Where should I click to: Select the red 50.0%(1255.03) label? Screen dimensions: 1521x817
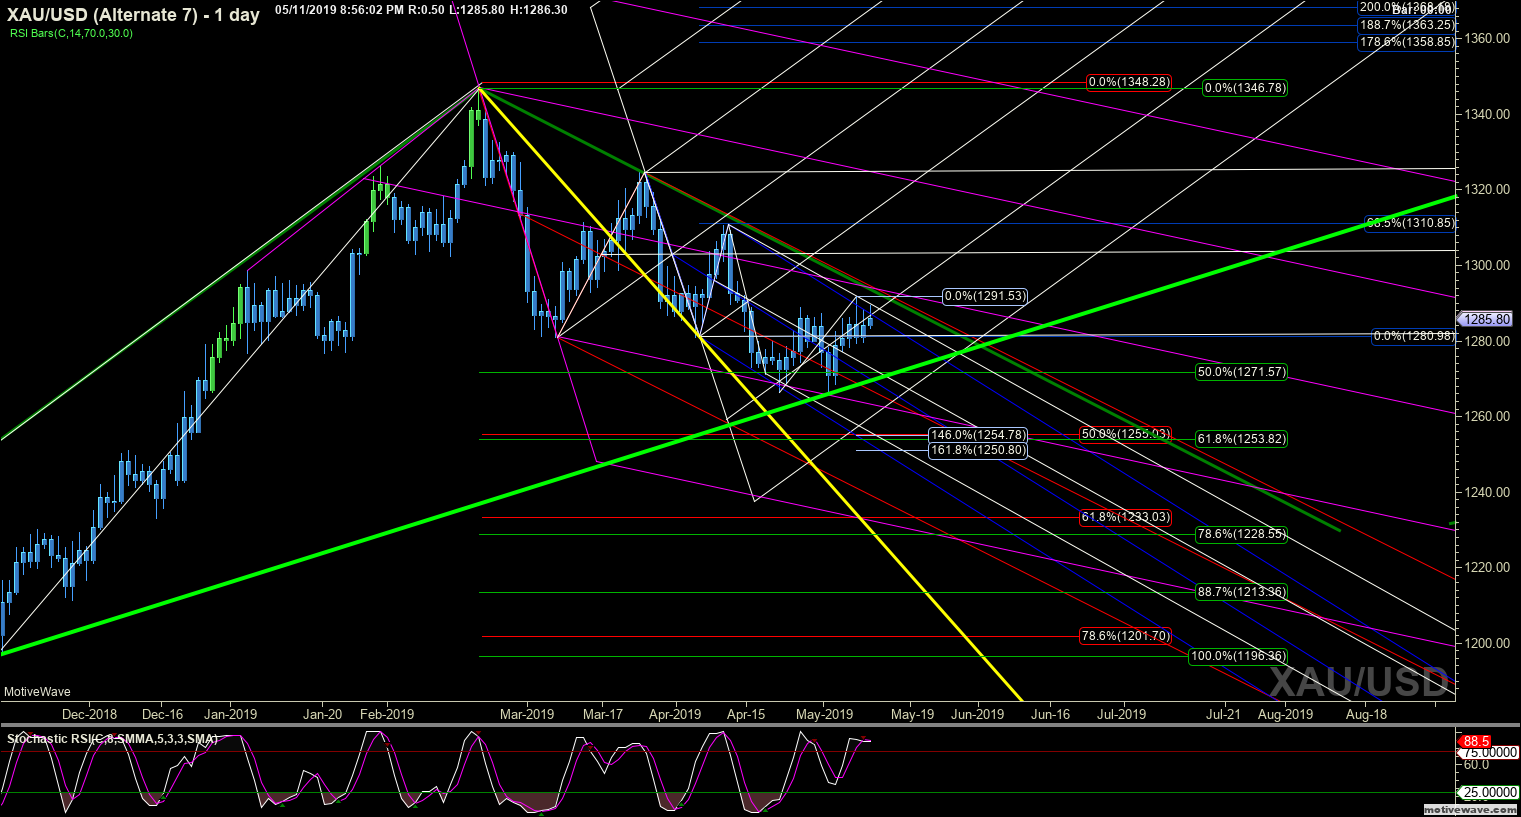(1125, 434)
